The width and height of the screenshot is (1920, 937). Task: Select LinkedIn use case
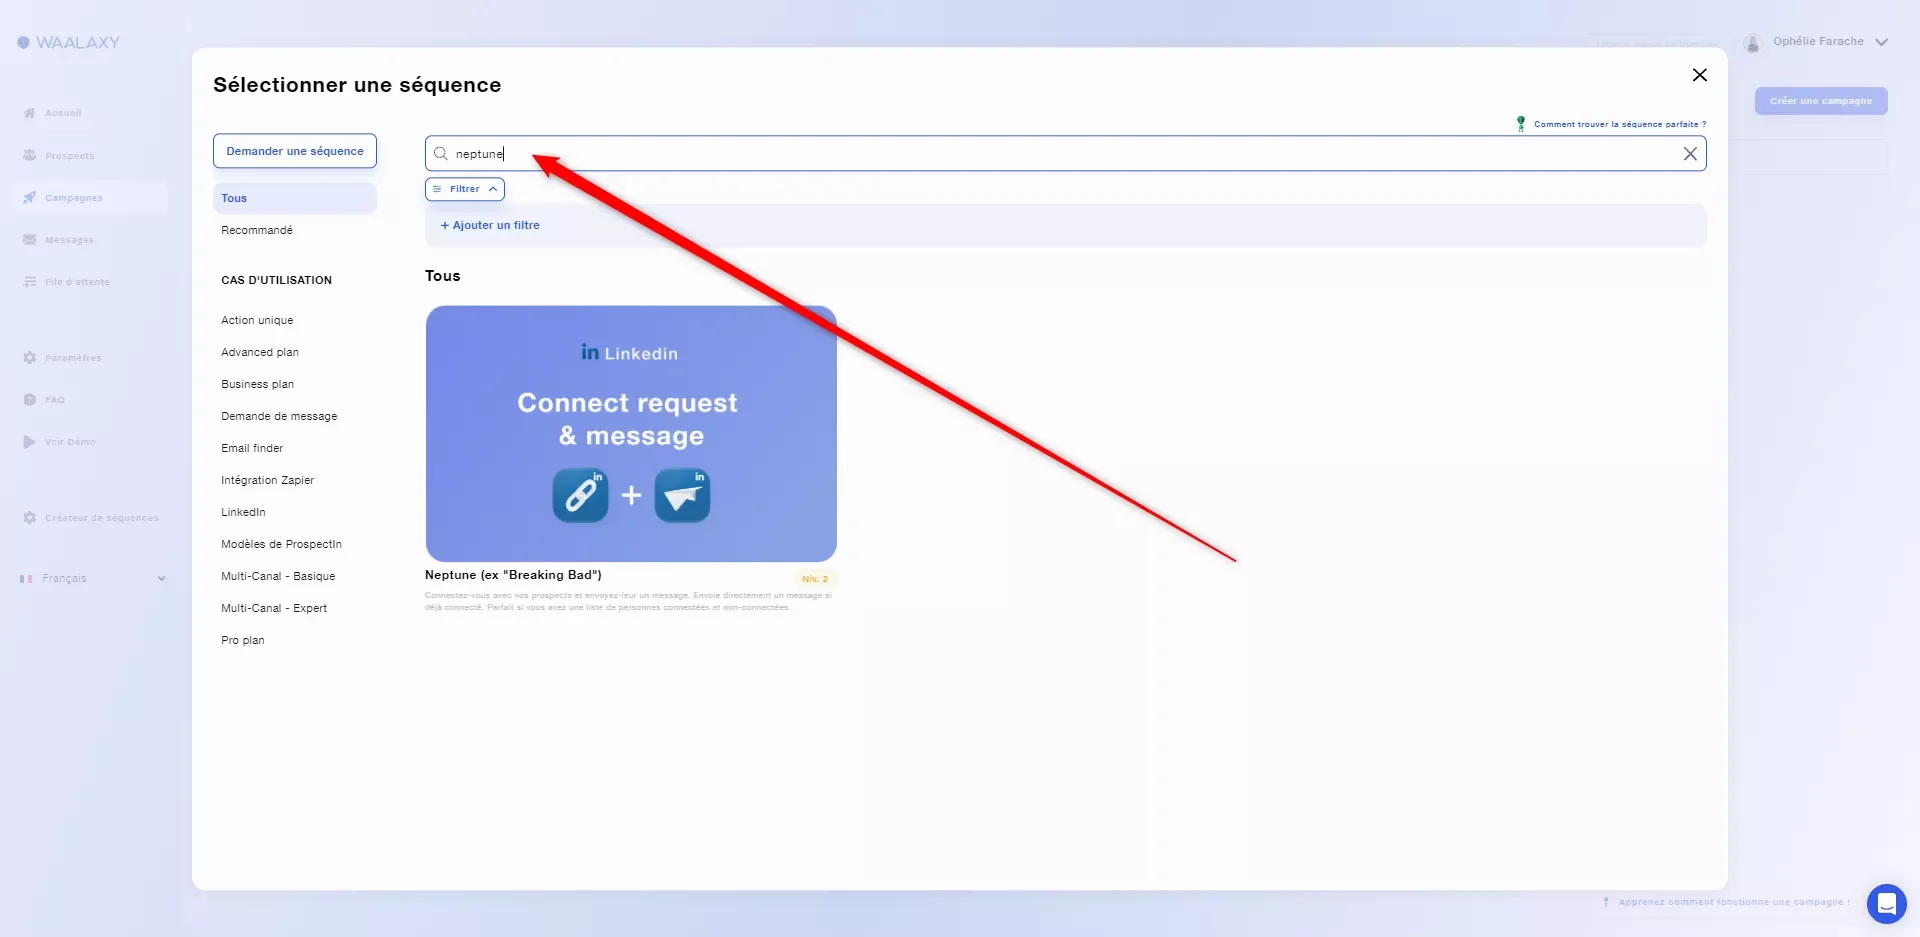243,512
